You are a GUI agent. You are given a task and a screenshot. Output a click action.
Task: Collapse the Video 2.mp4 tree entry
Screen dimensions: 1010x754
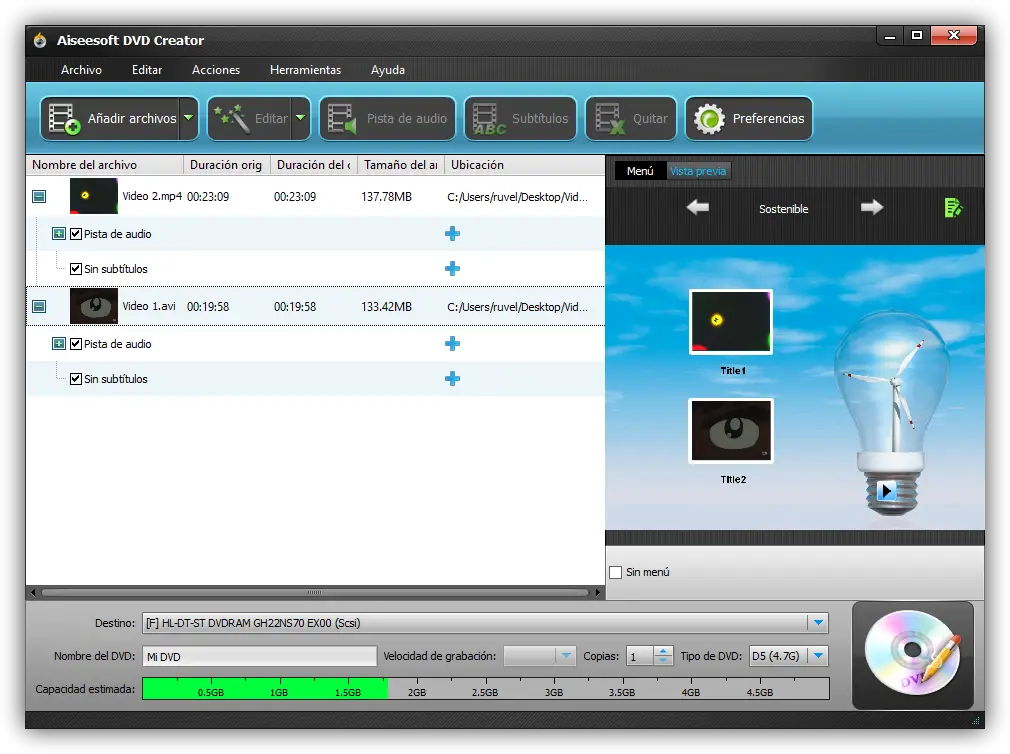39,197
